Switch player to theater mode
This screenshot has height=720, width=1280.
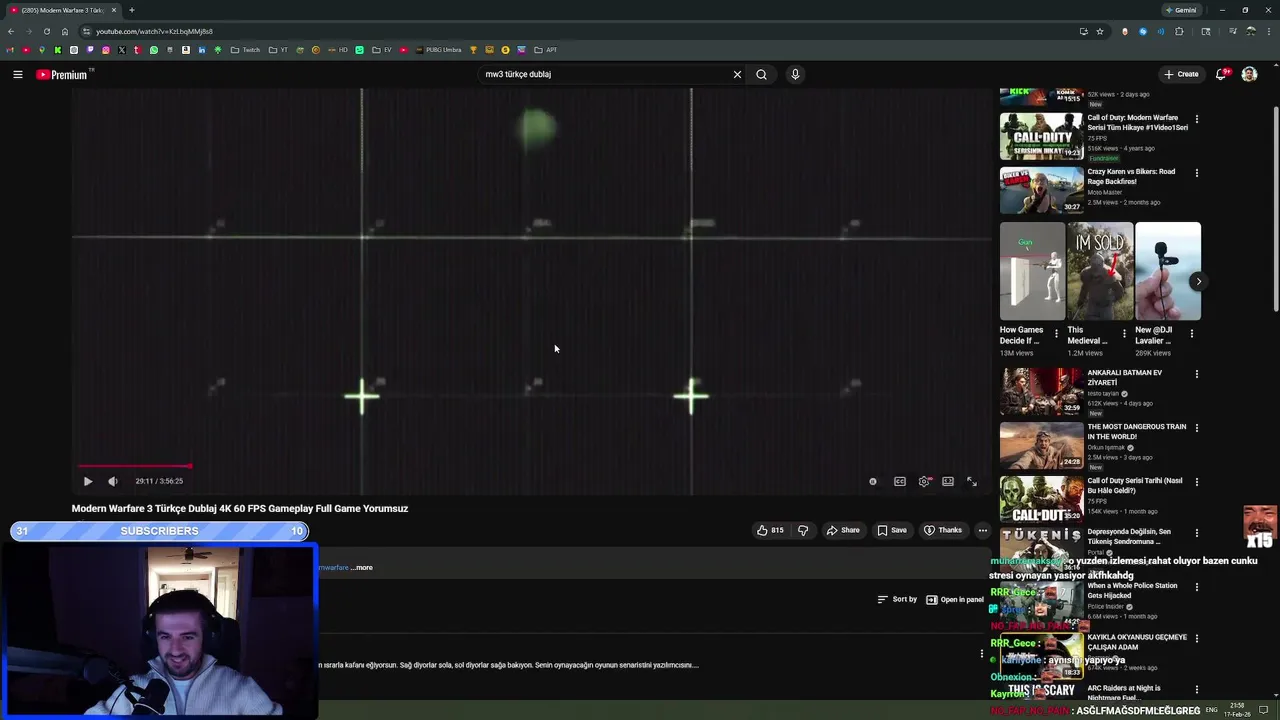pos(948,481)
